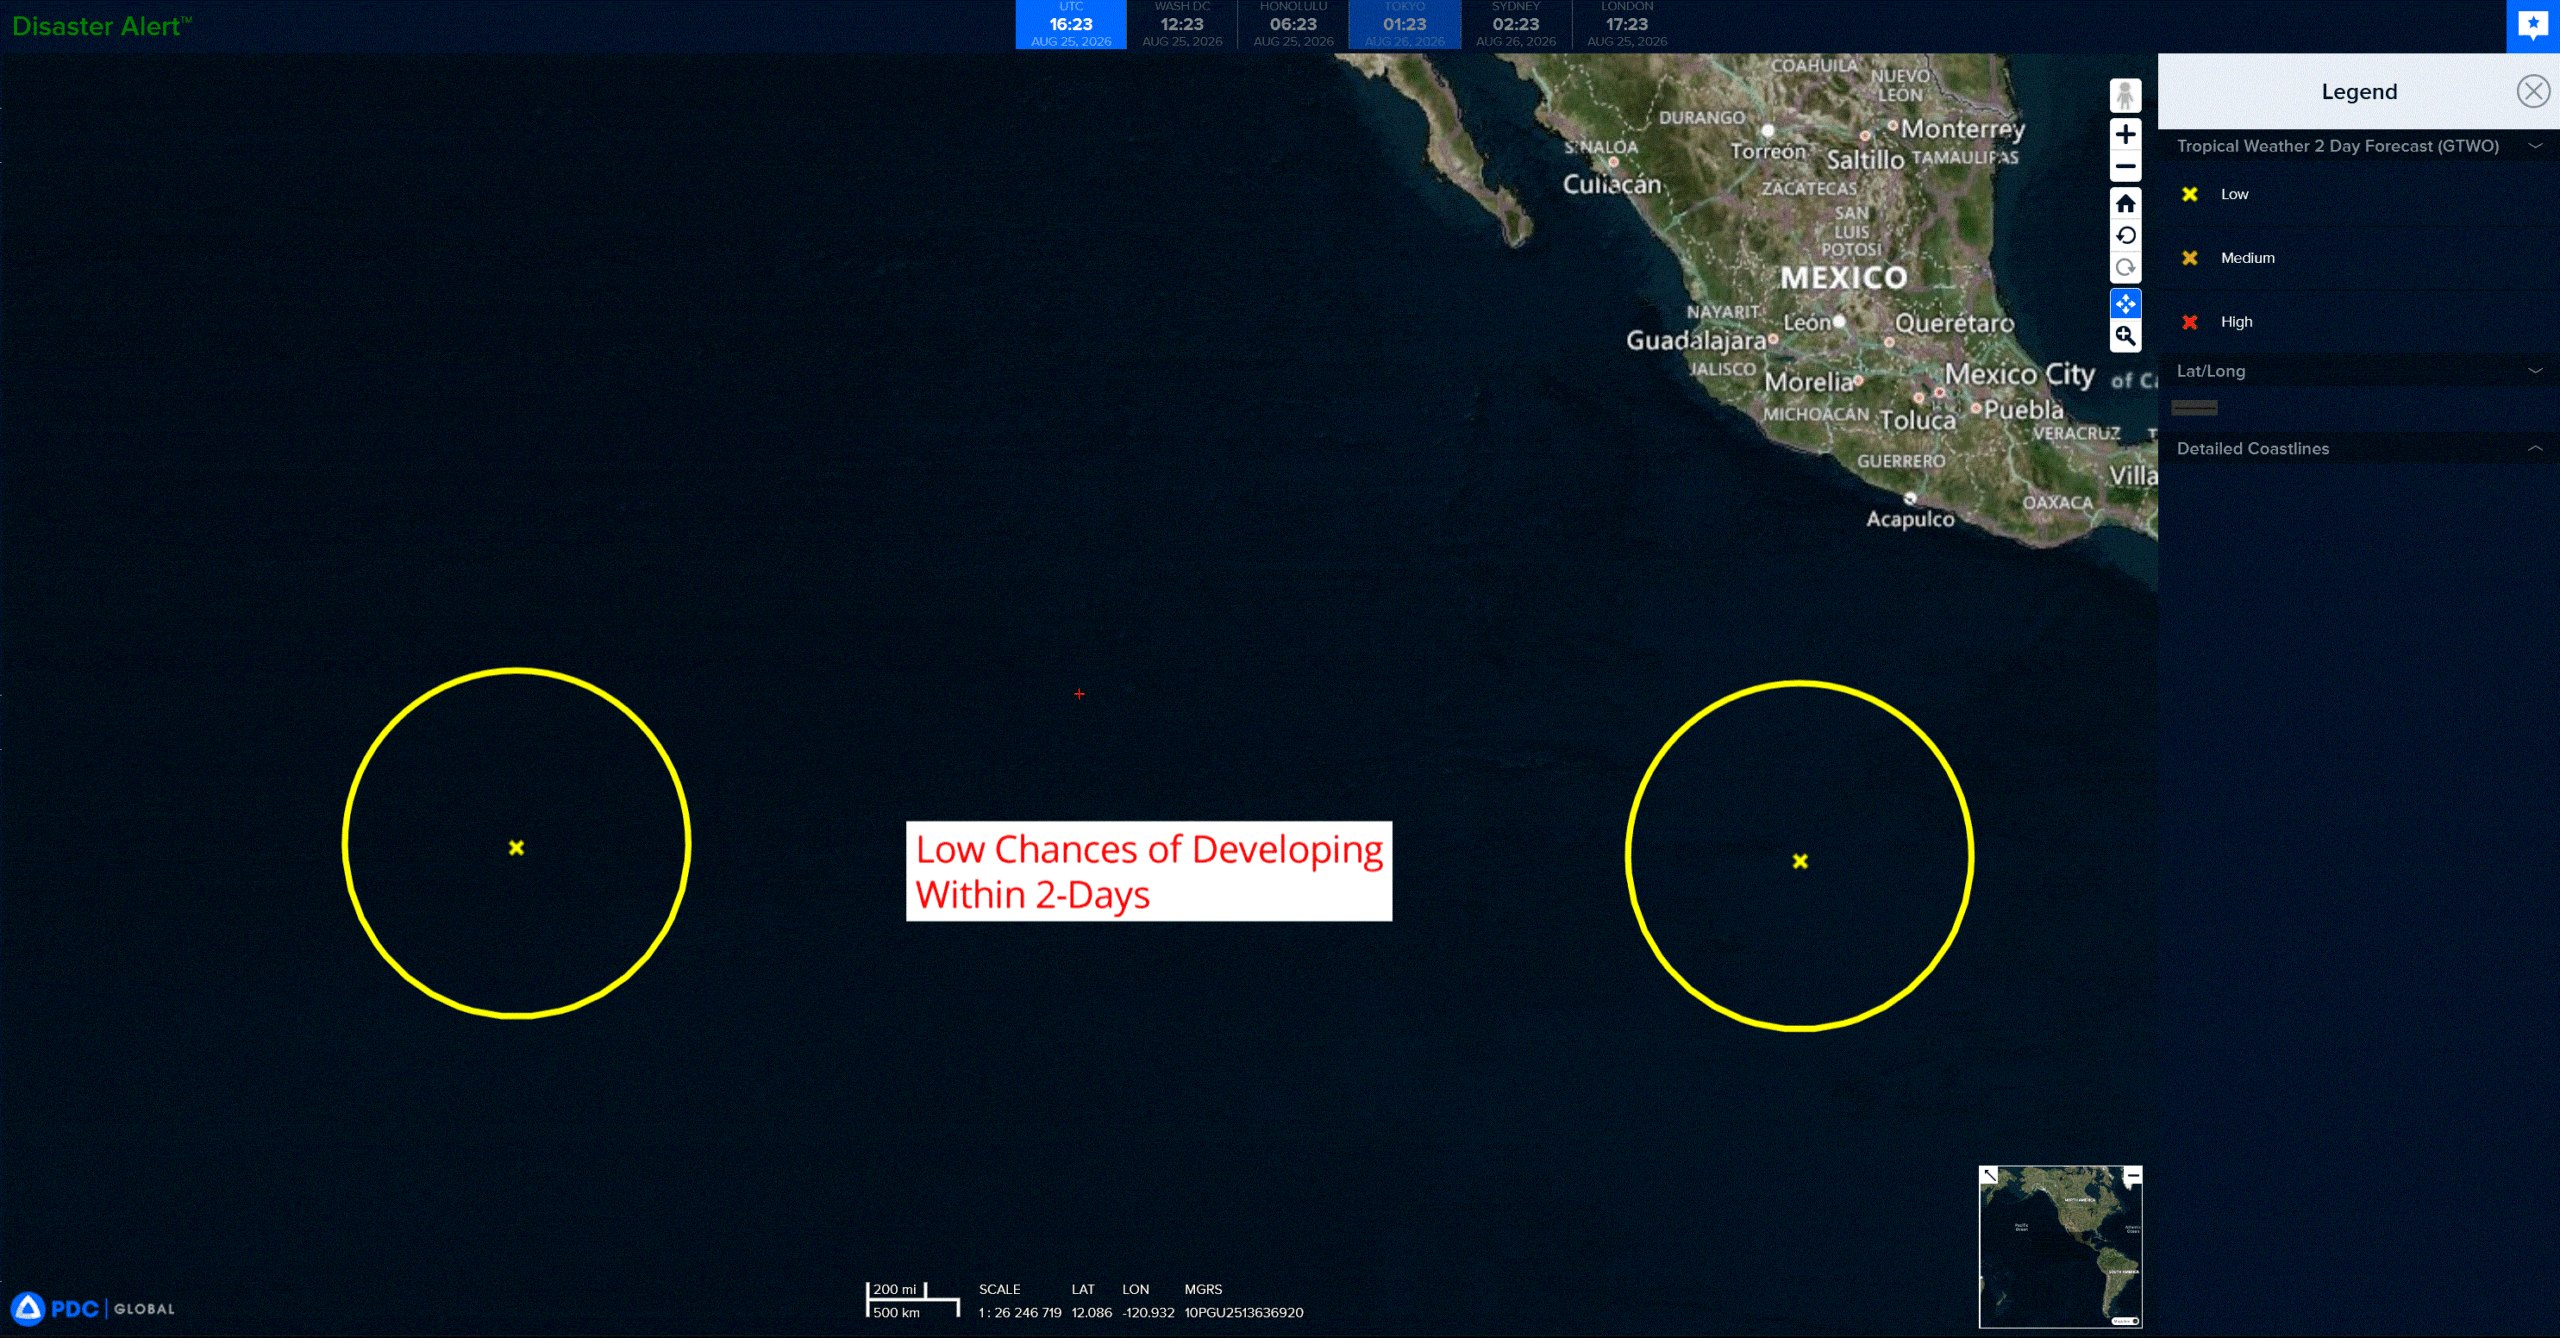
Task: Collapse Tropical Weather 2 Day Forecast section
Action: (x=2535, y=146)
